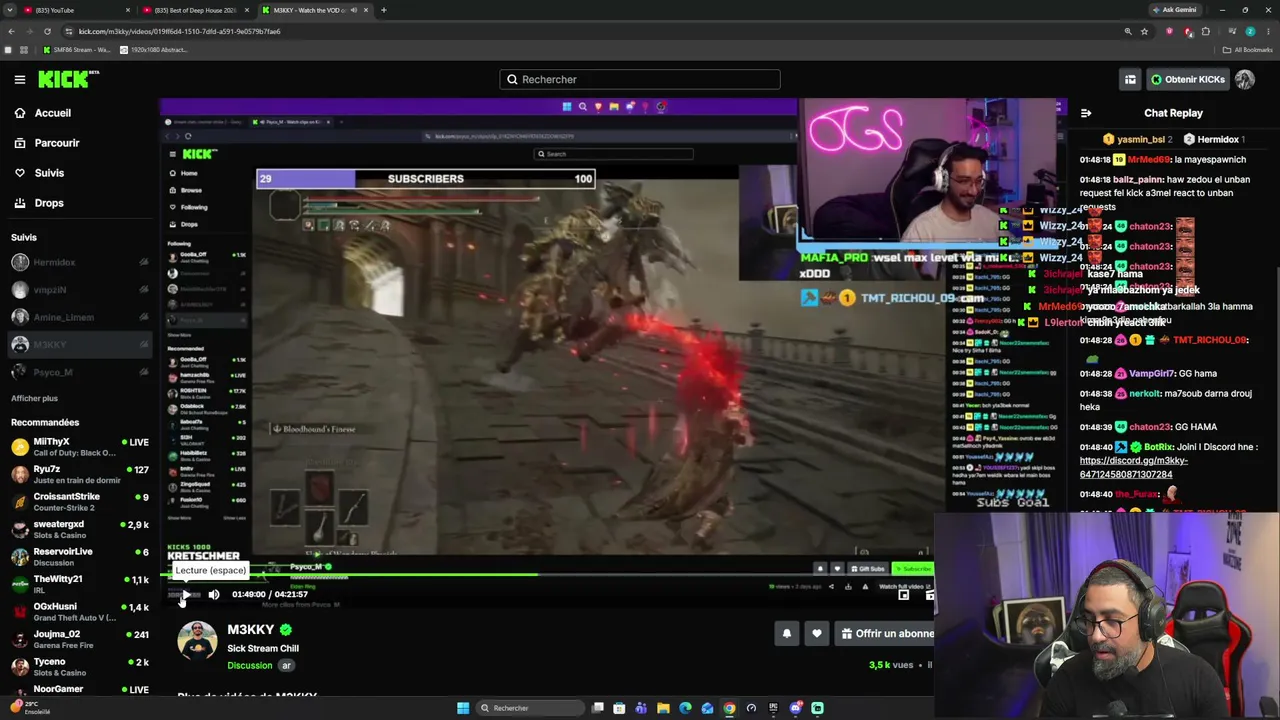This screenshot has width=1280, height=720.
Task: Open the Discord invite link in chat
Action: 1133,467
